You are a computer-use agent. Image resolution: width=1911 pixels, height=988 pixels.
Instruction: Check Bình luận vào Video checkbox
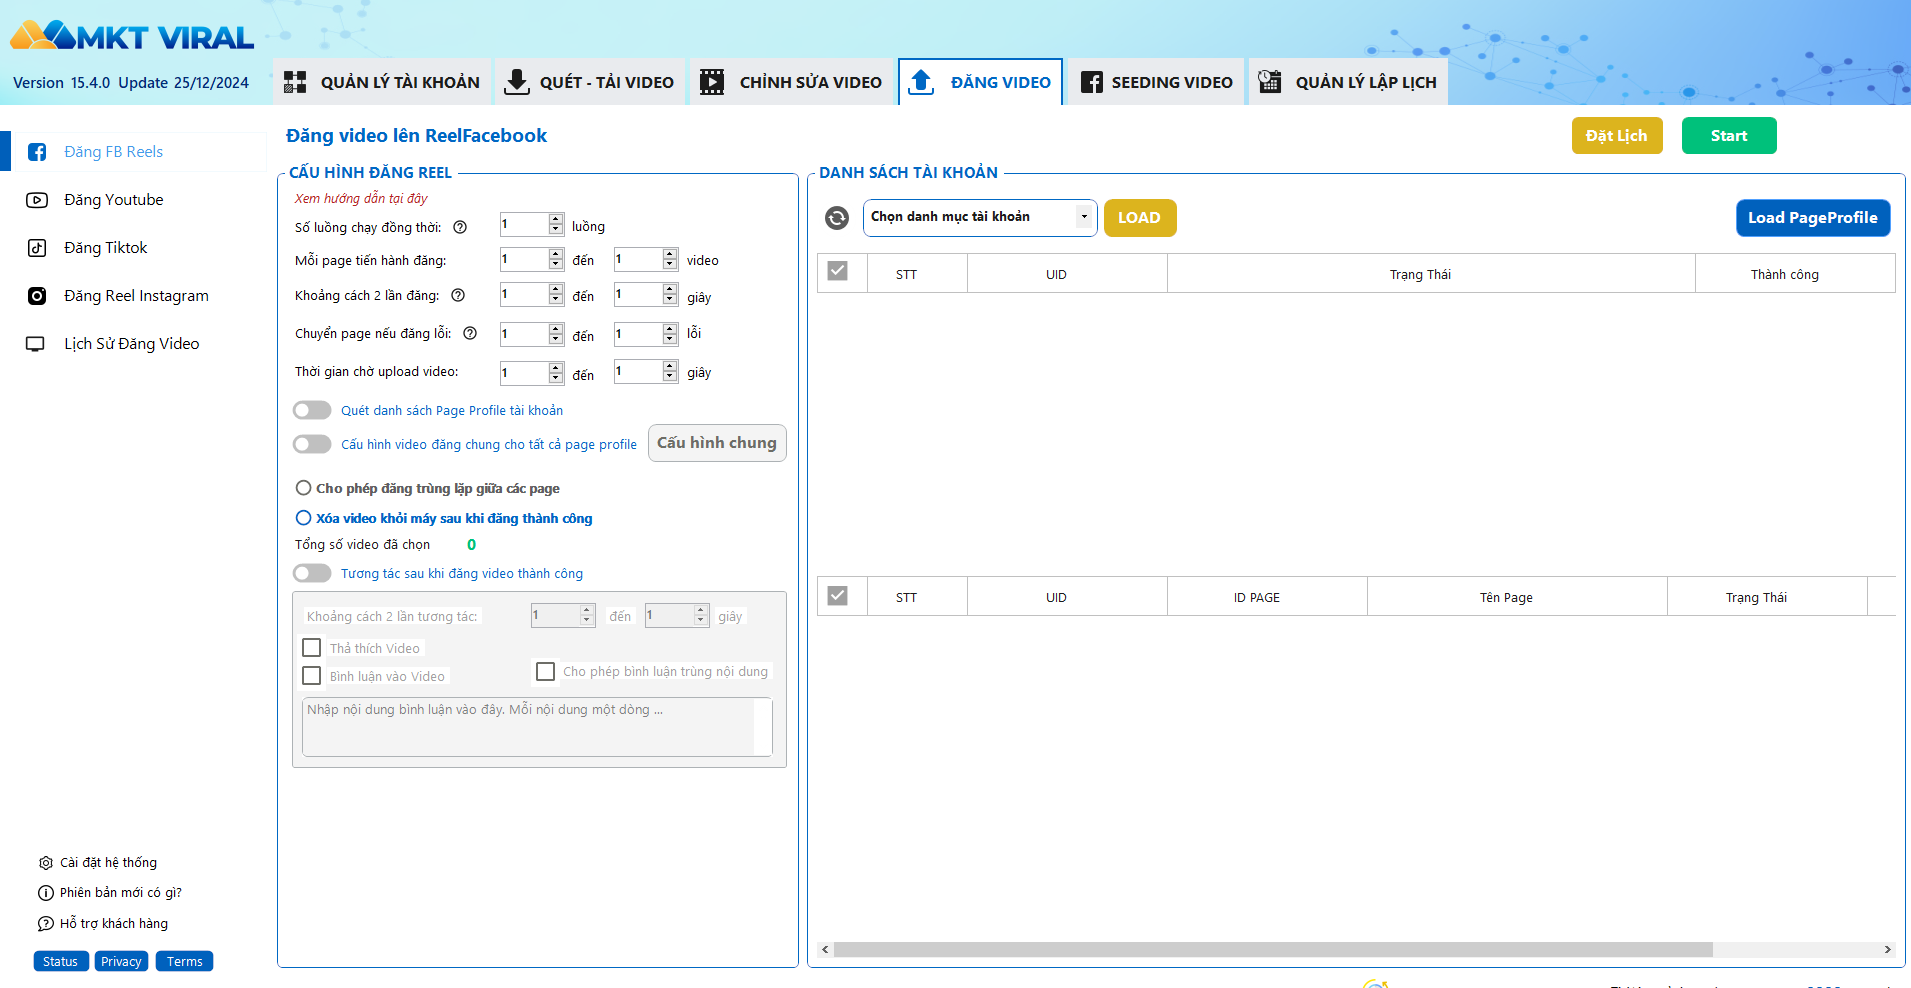(312, 676)
